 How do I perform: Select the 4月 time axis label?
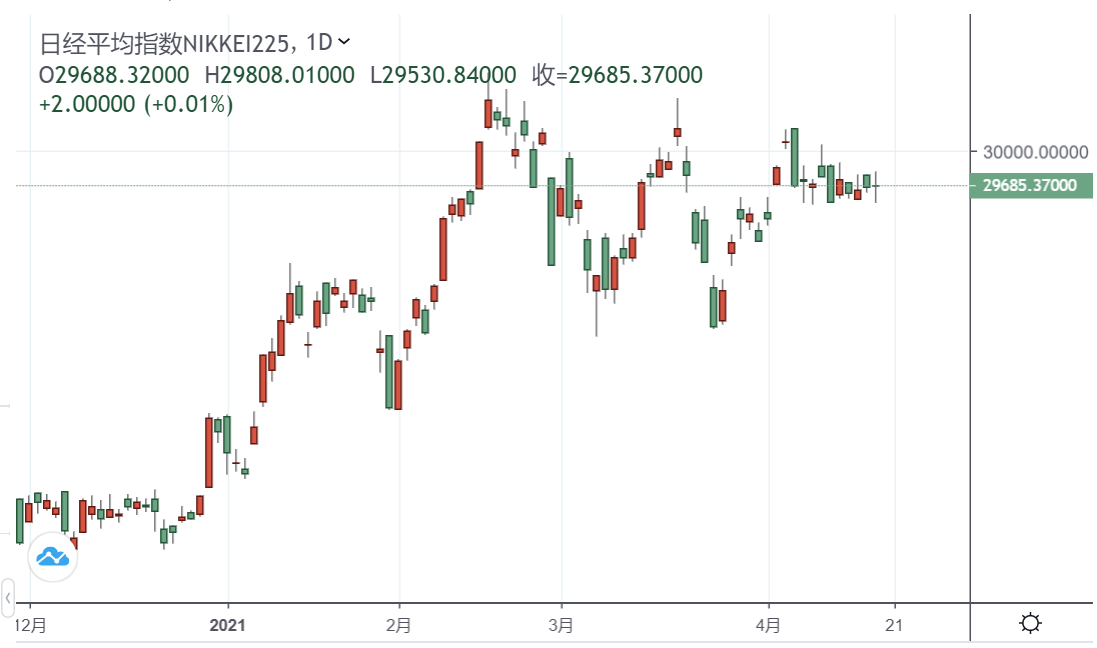(768, 626)
